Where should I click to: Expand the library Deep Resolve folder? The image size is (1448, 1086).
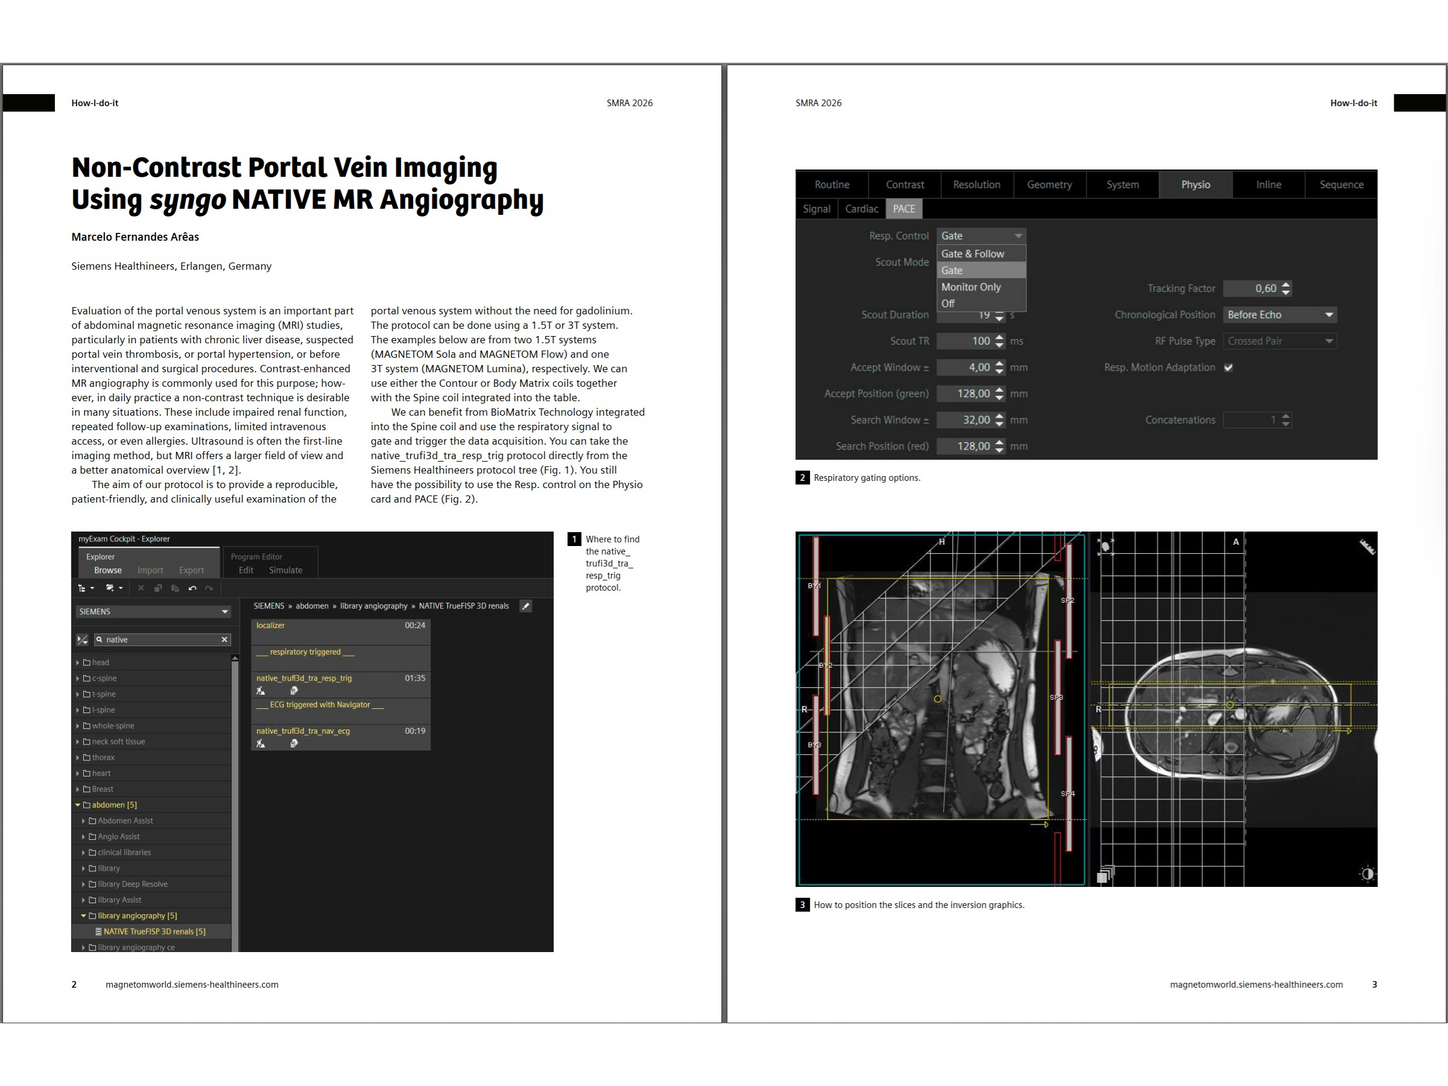[x=83, y=884]
